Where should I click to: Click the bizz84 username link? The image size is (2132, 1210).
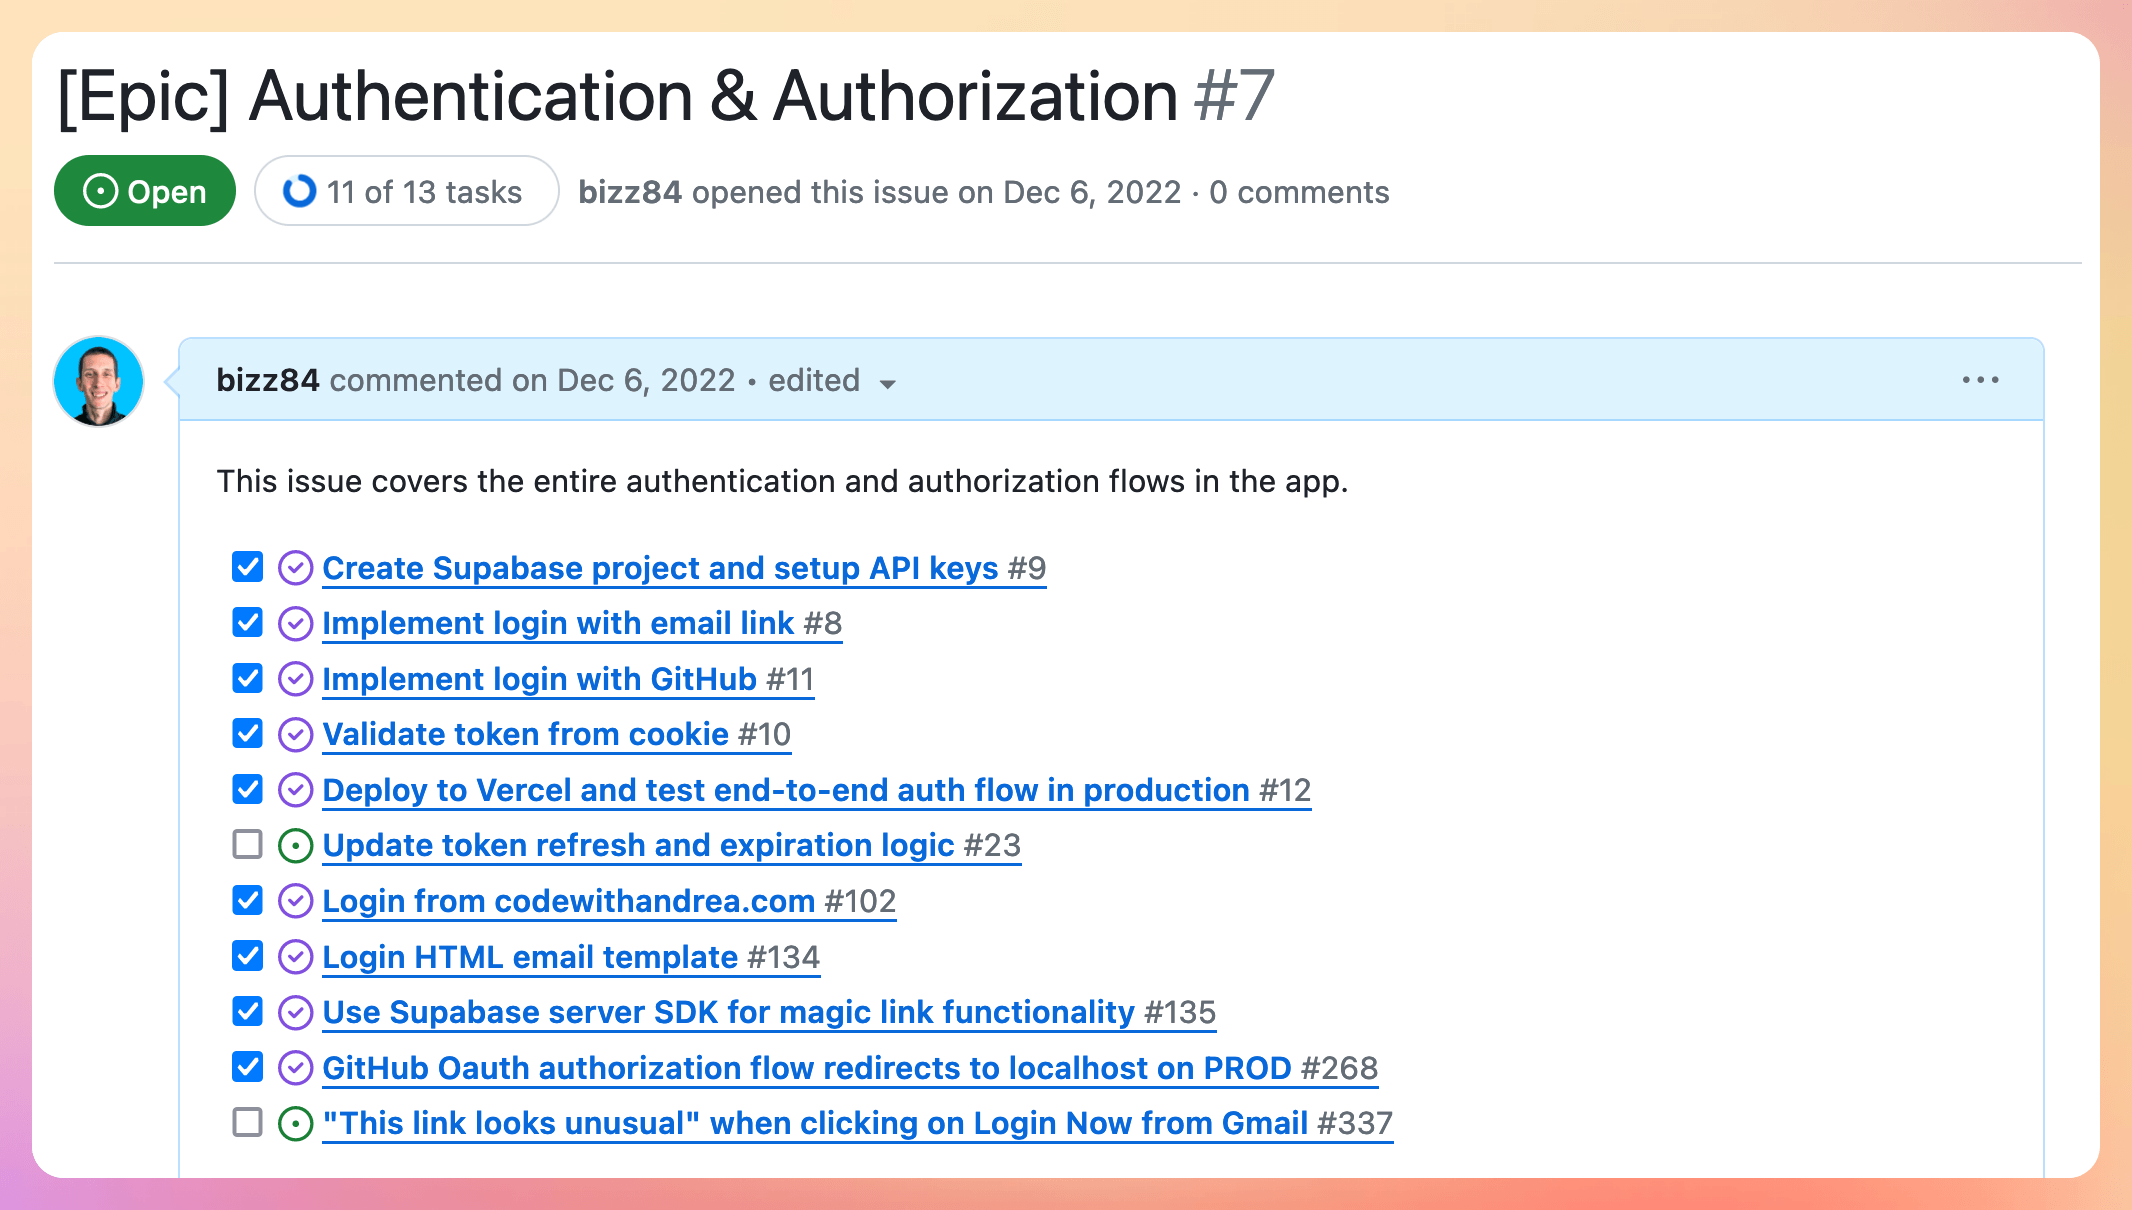point(268,380)
